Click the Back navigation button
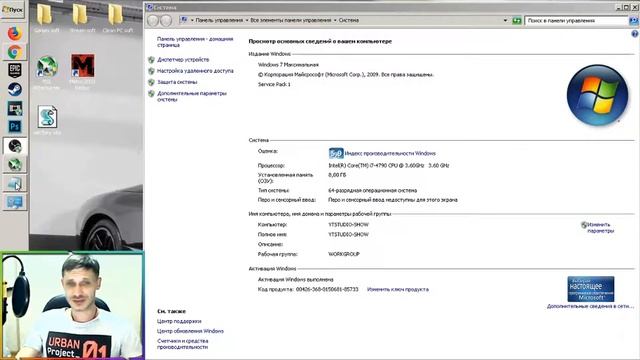The width and height of the screenshot is (640, 360). 153,20
